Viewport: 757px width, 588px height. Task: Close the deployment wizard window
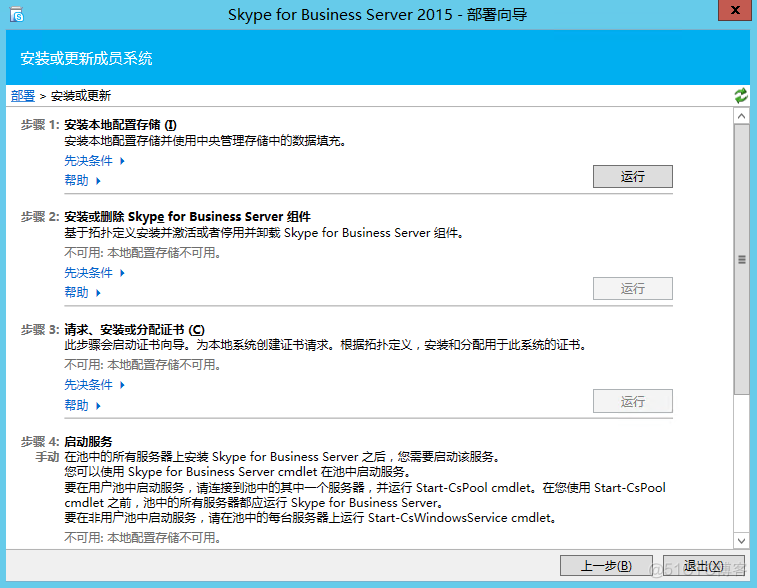pyautogui.click(x=735, y=10)
